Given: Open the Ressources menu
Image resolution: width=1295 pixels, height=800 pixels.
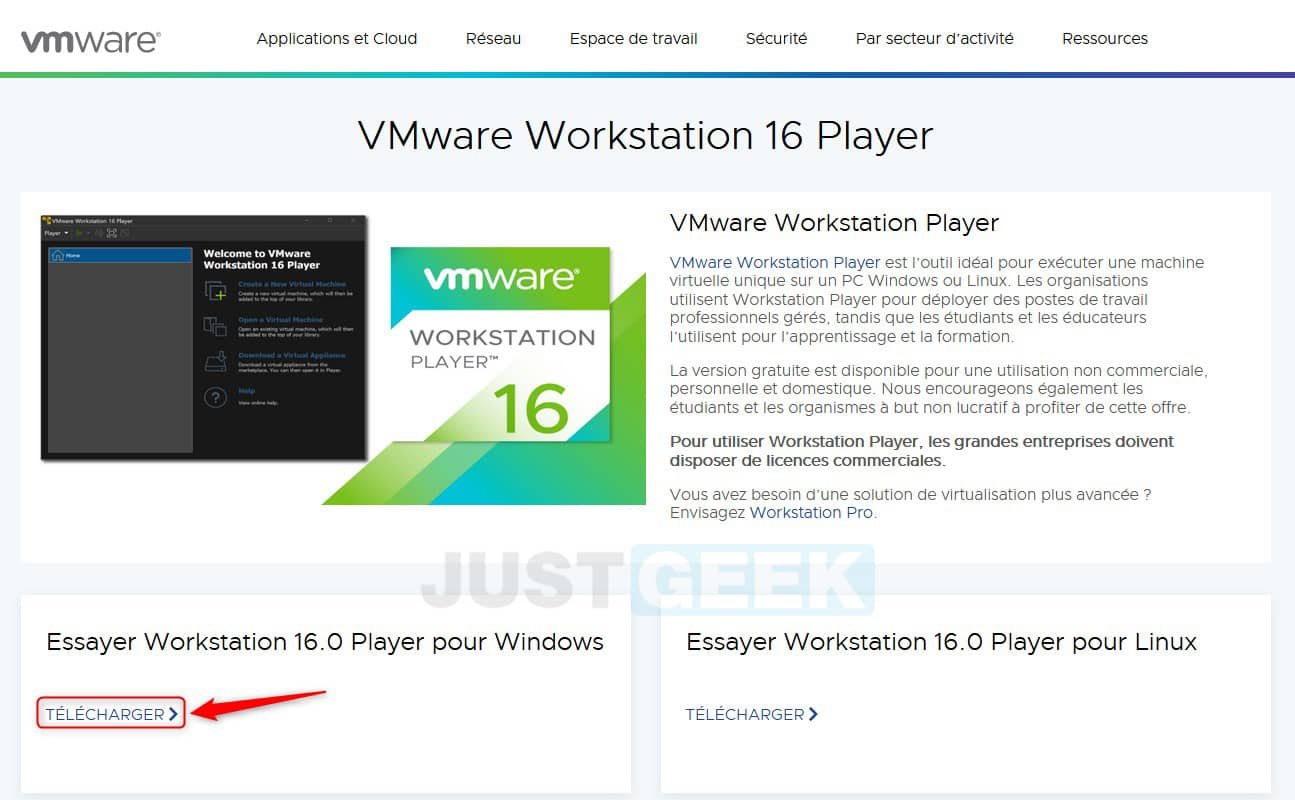Looking at the screenshot, I should [1105, 39].
